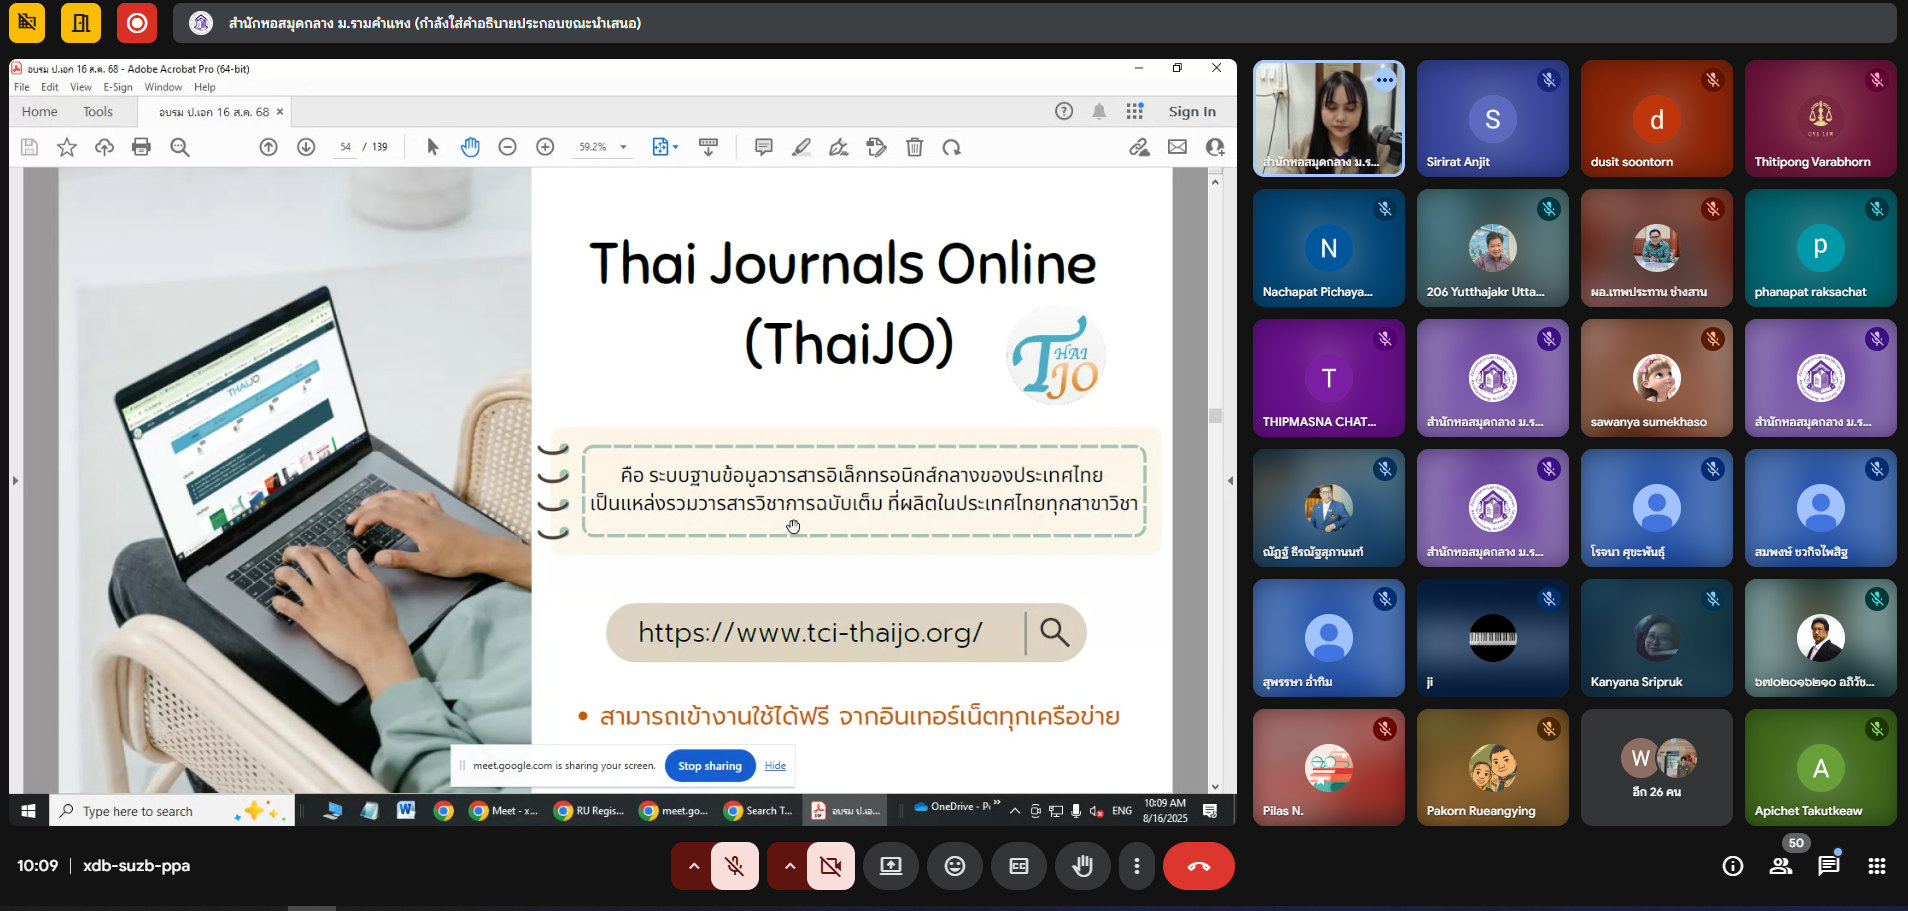This screenshot has width=1908, height=911.
Task: Open the View menu in Acrobat
Action: (81, 87)
